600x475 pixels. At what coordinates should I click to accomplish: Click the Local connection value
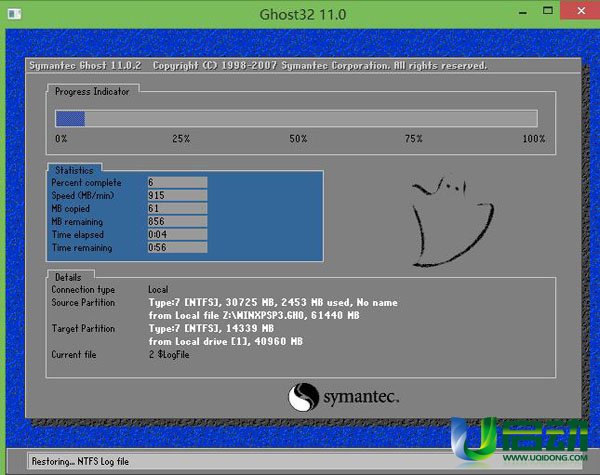(x=158, y=289)
